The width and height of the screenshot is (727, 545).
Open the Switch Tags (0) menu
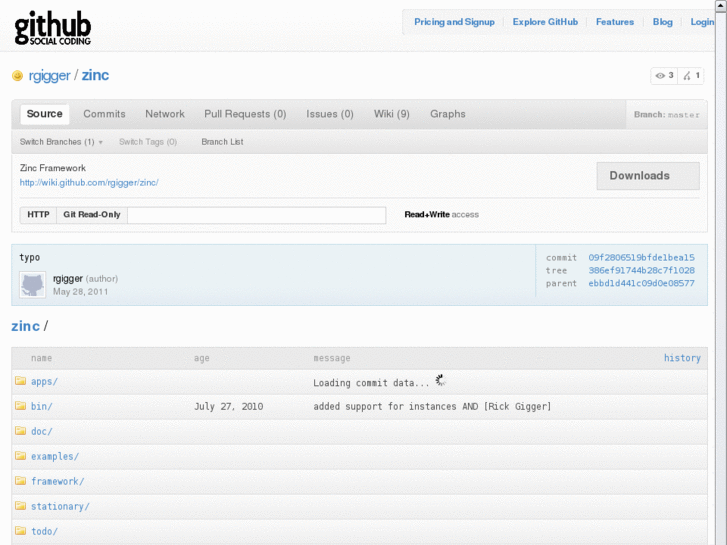[x=148, y=142]
